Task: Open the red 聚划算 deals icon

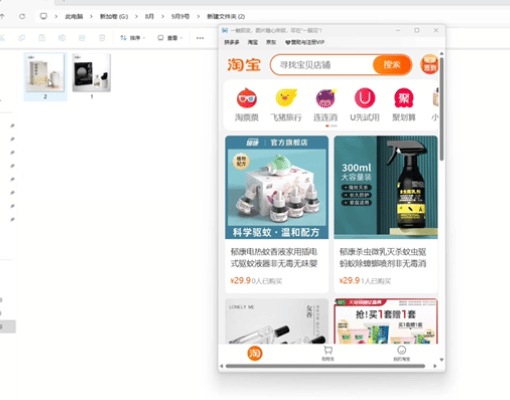Action: 404,98
